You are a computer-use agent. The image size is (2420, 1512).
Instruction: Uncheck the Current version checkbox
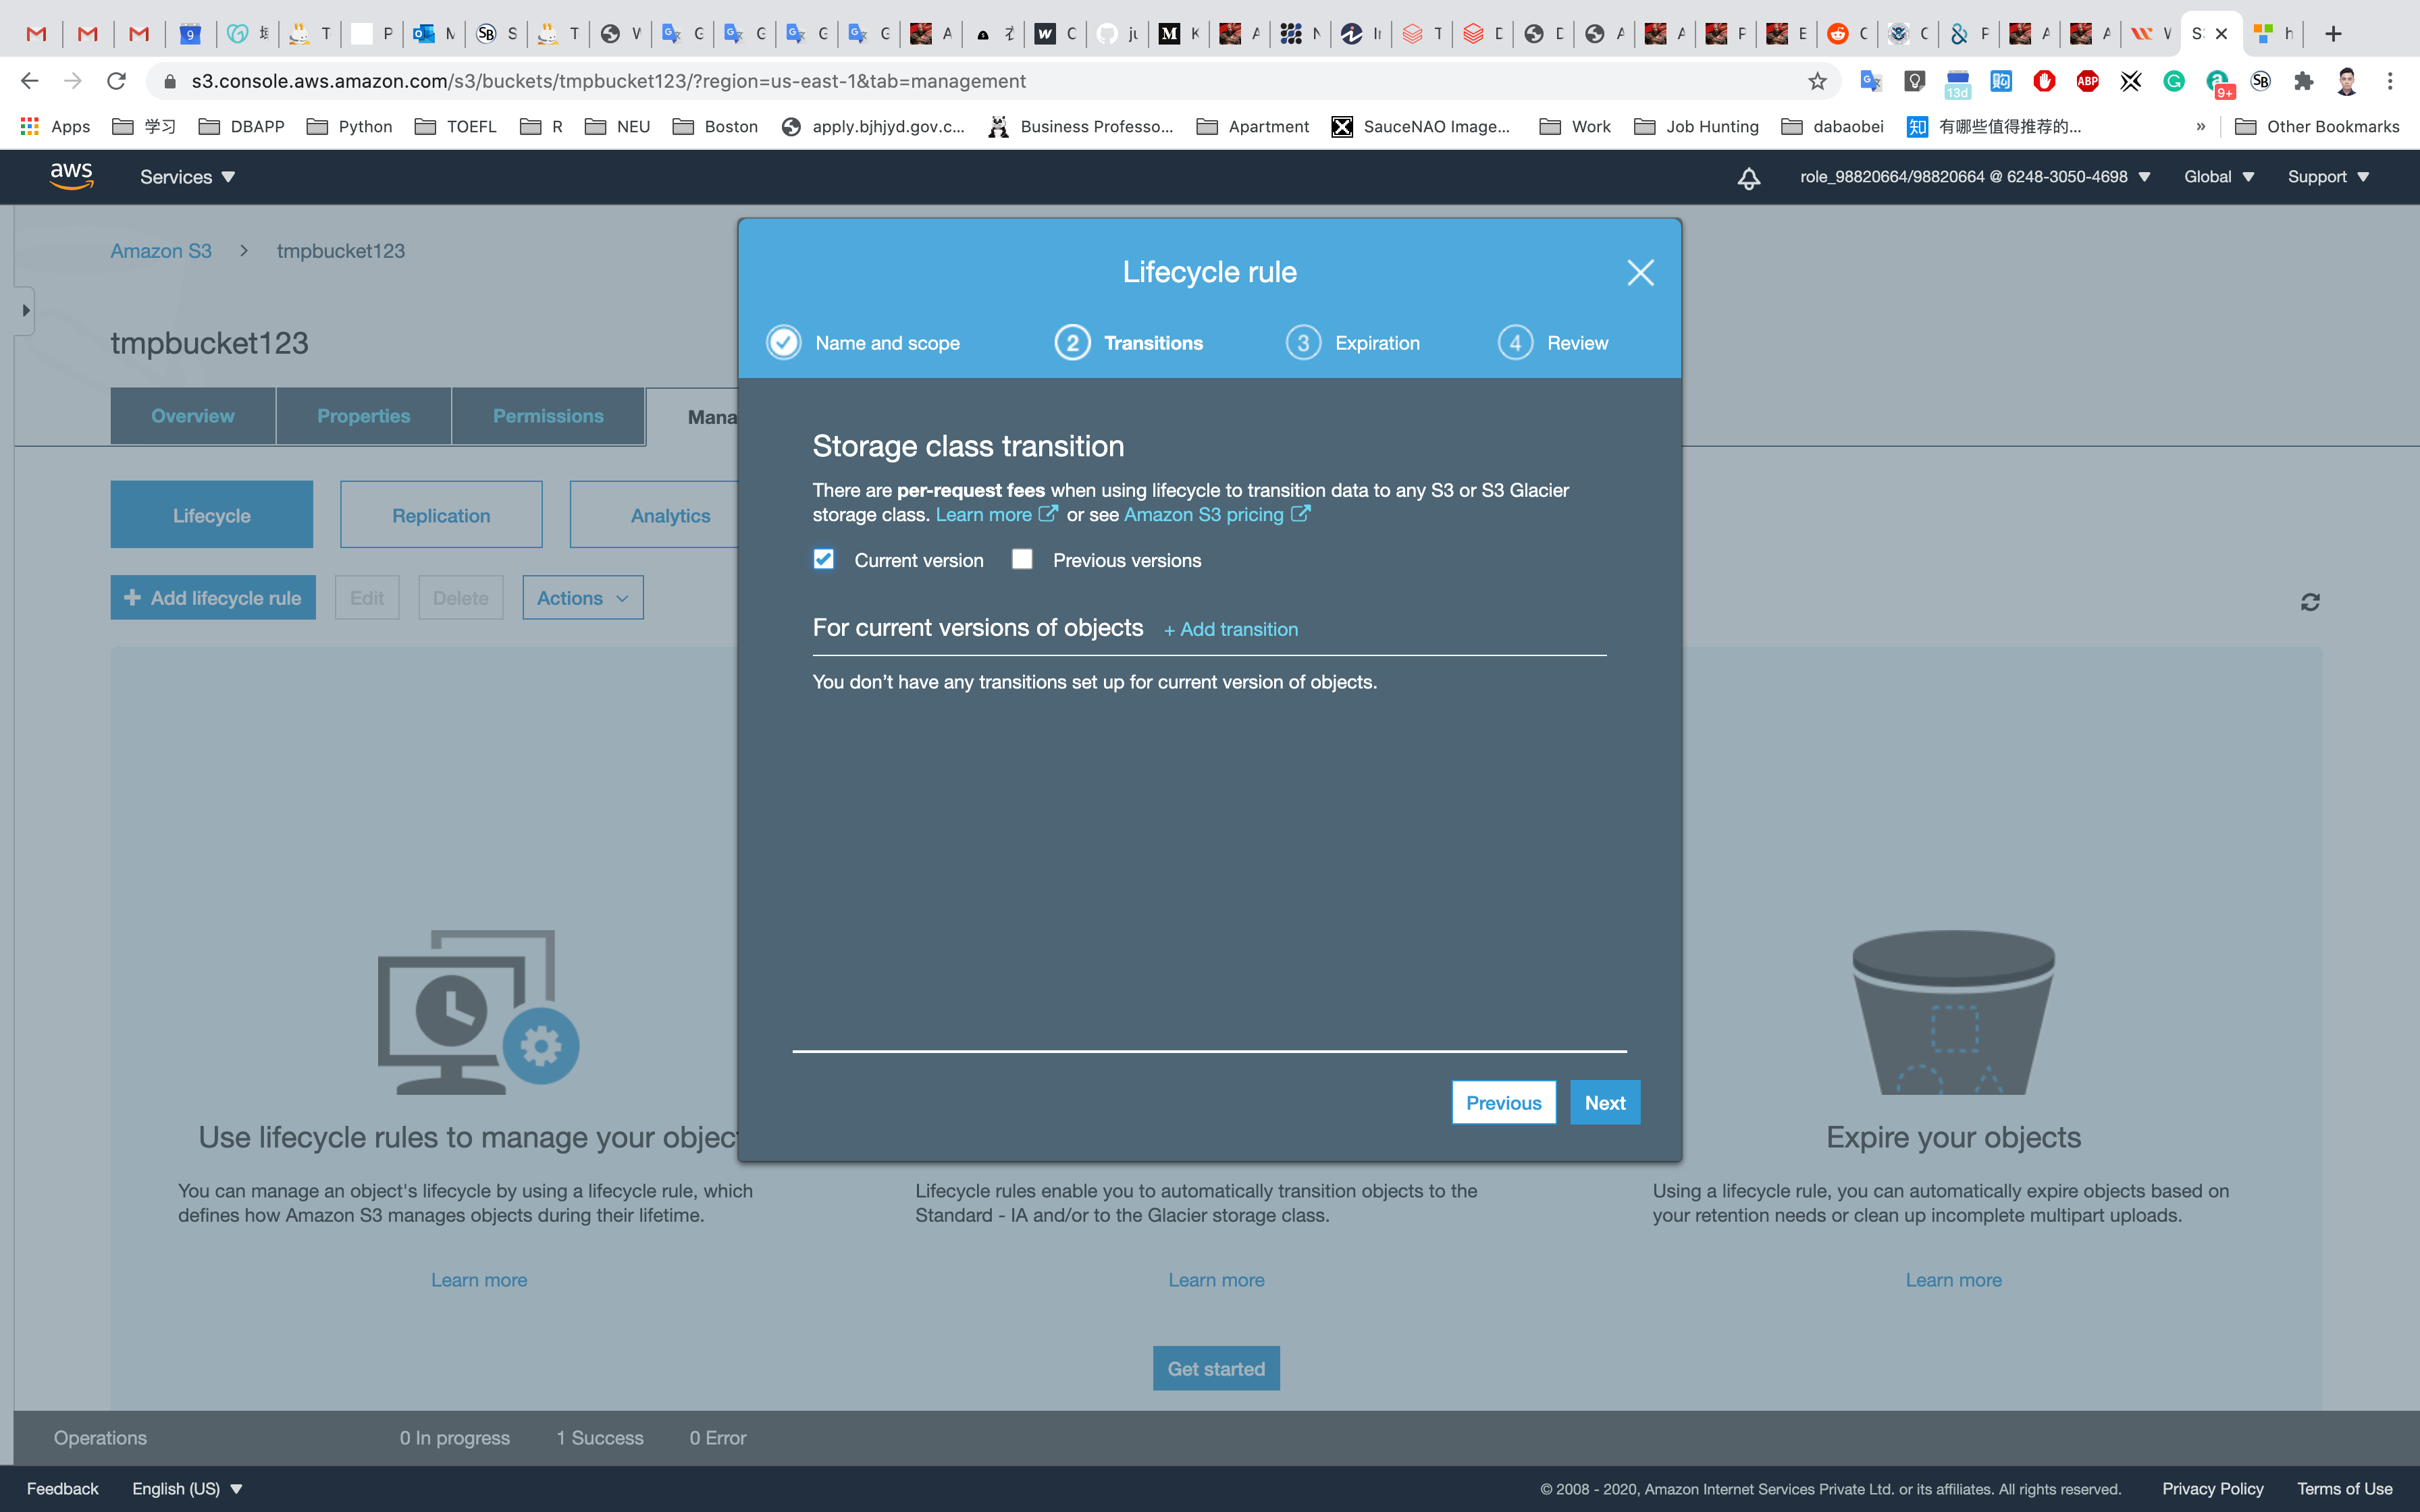(823, 559)
